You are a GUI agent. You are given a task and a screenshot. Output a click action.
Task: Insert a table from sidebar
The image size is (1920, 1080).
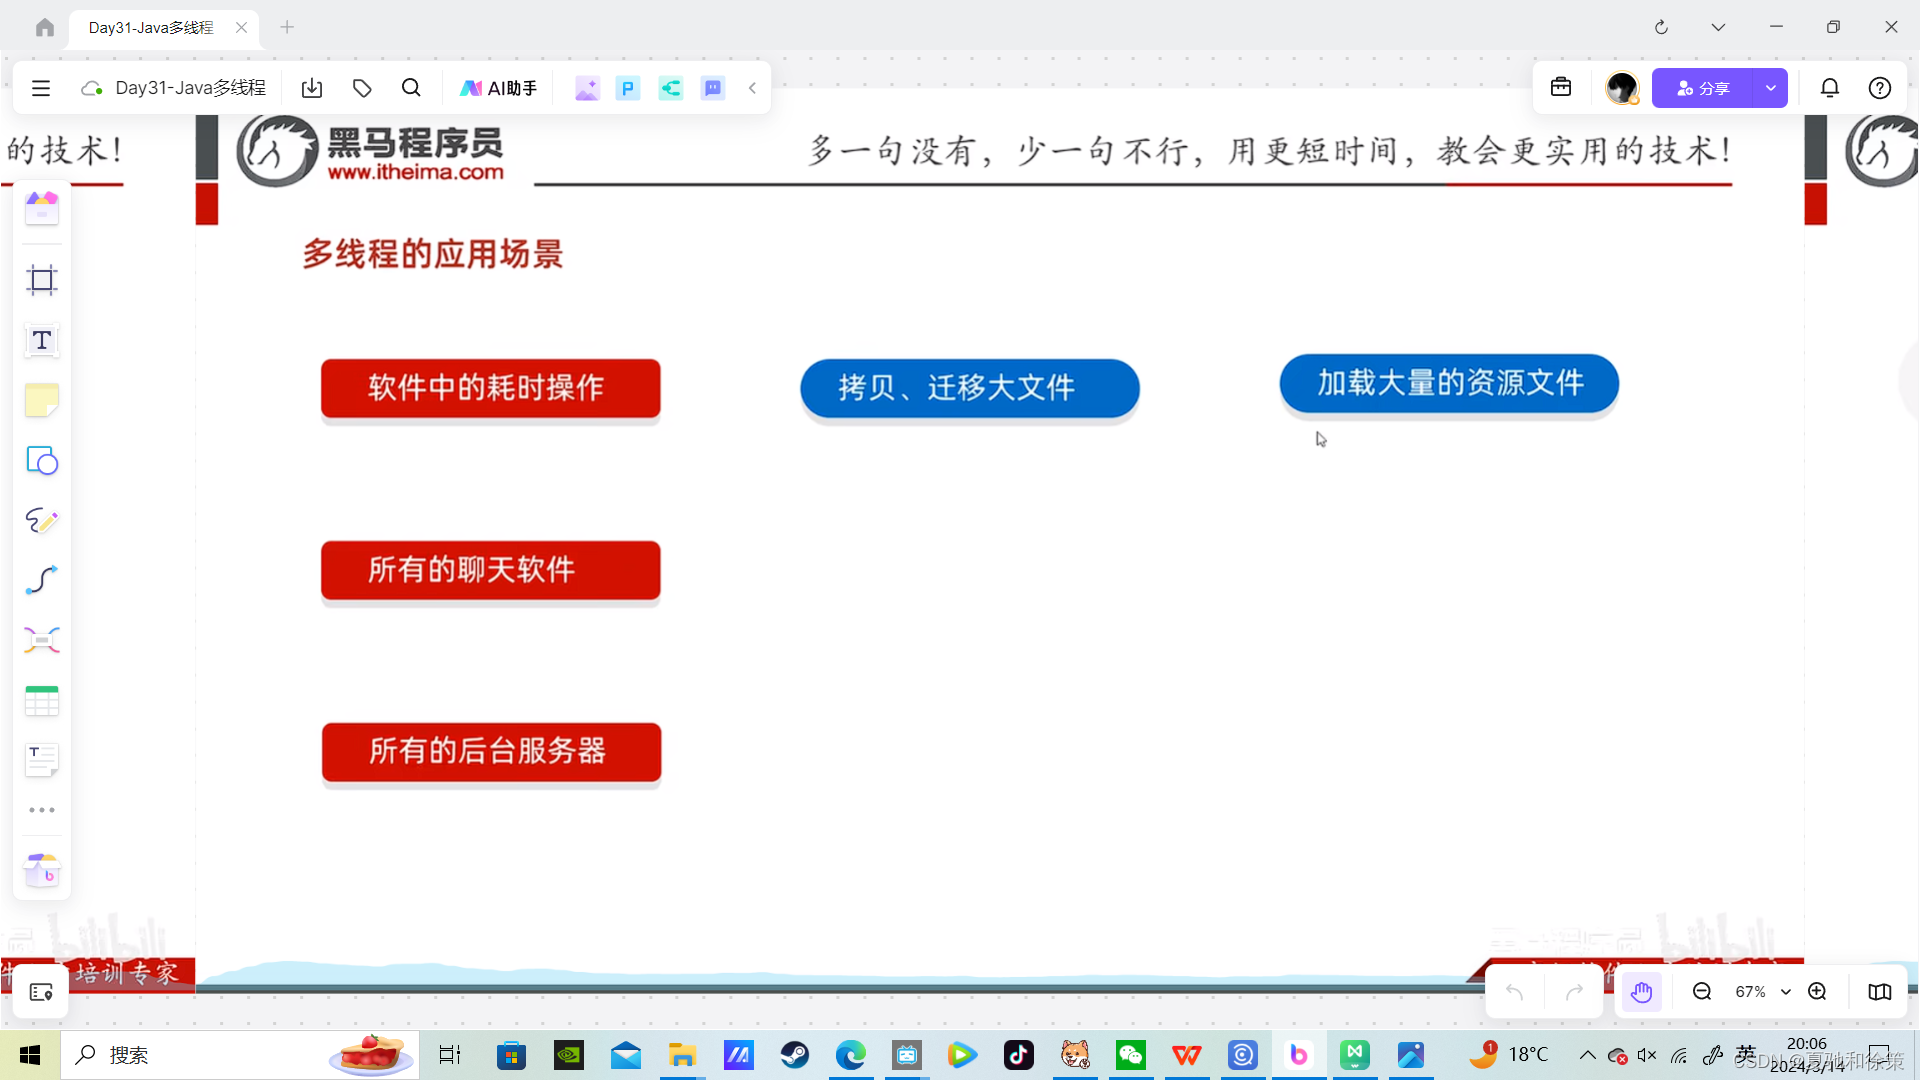(x=42, y=701)
